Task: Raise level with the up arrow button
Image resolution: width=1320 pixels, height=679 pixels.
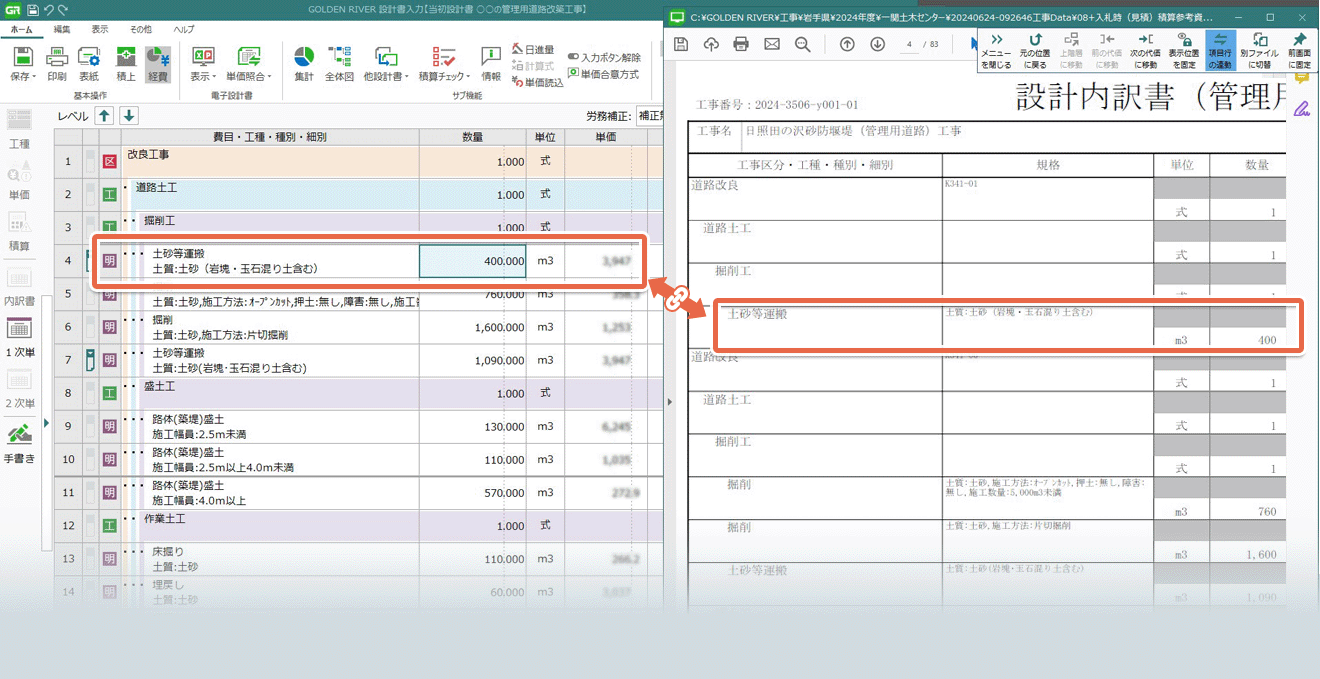Action: pos(105,116)
